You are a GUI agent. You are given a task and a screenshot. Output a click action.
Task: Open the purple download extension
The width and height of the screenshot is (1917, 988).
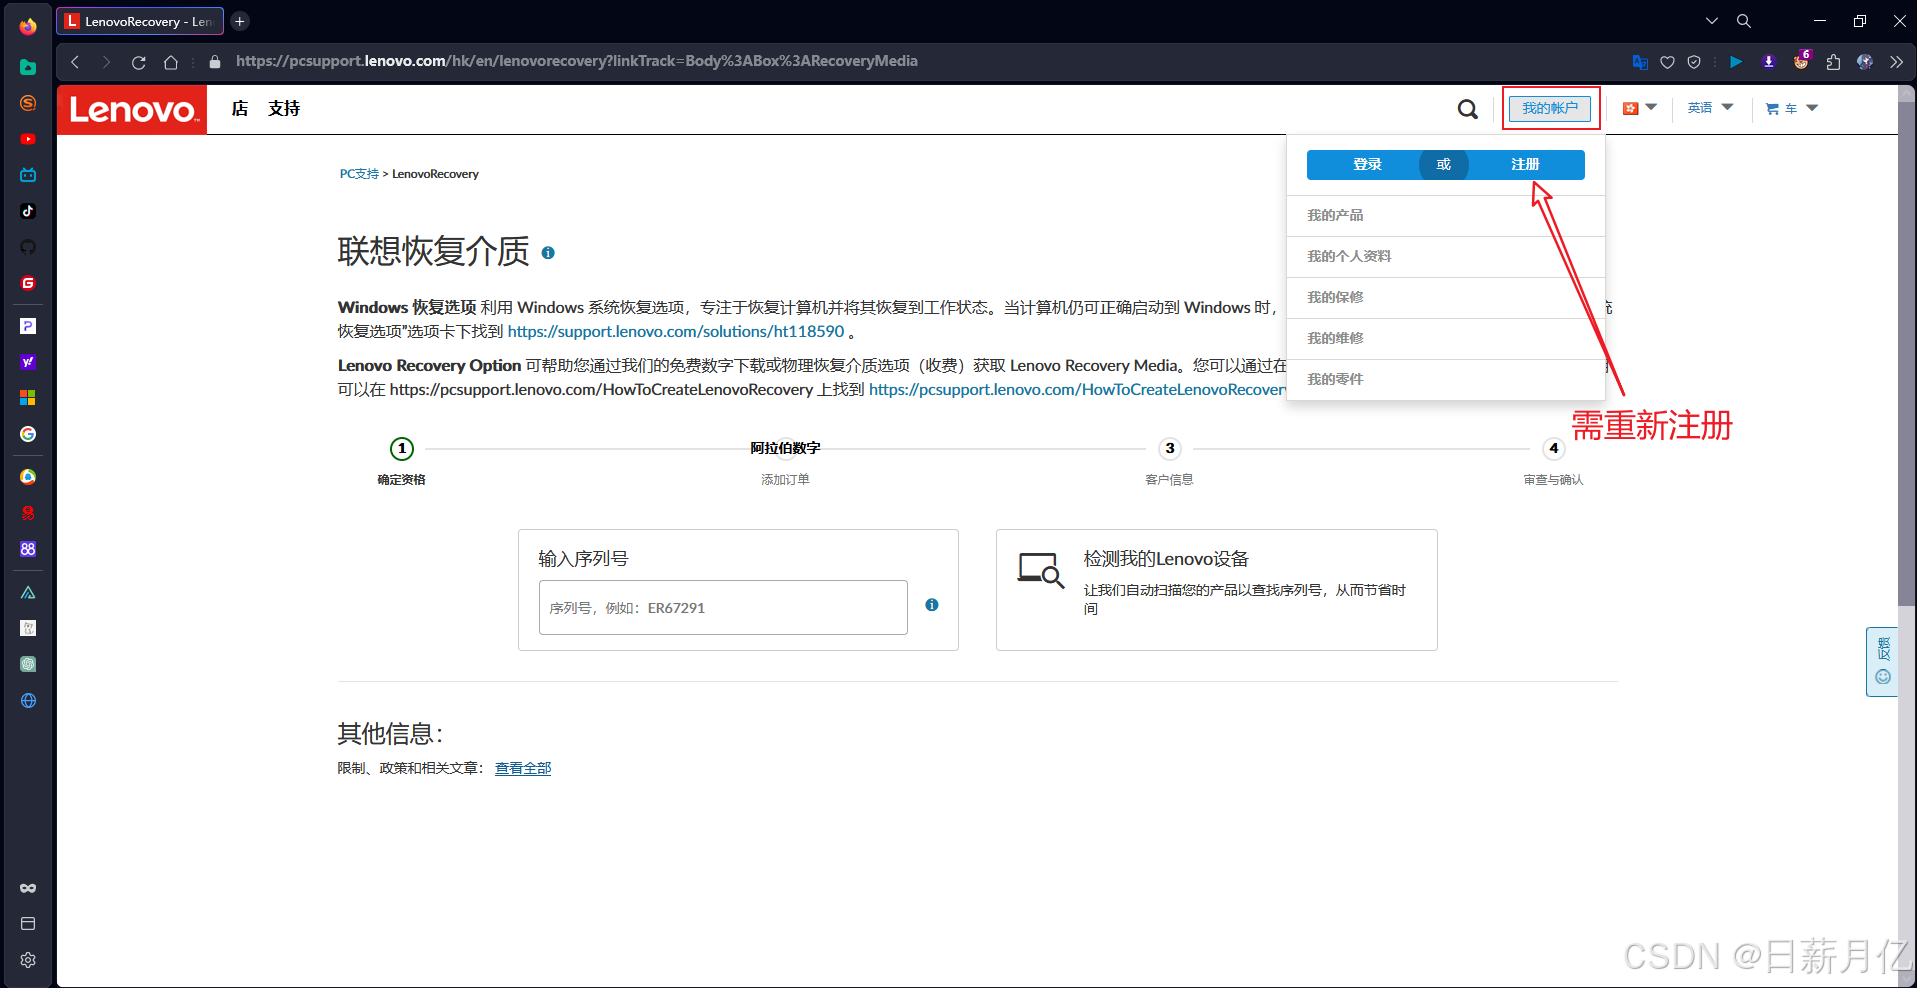pos(1768,62)
